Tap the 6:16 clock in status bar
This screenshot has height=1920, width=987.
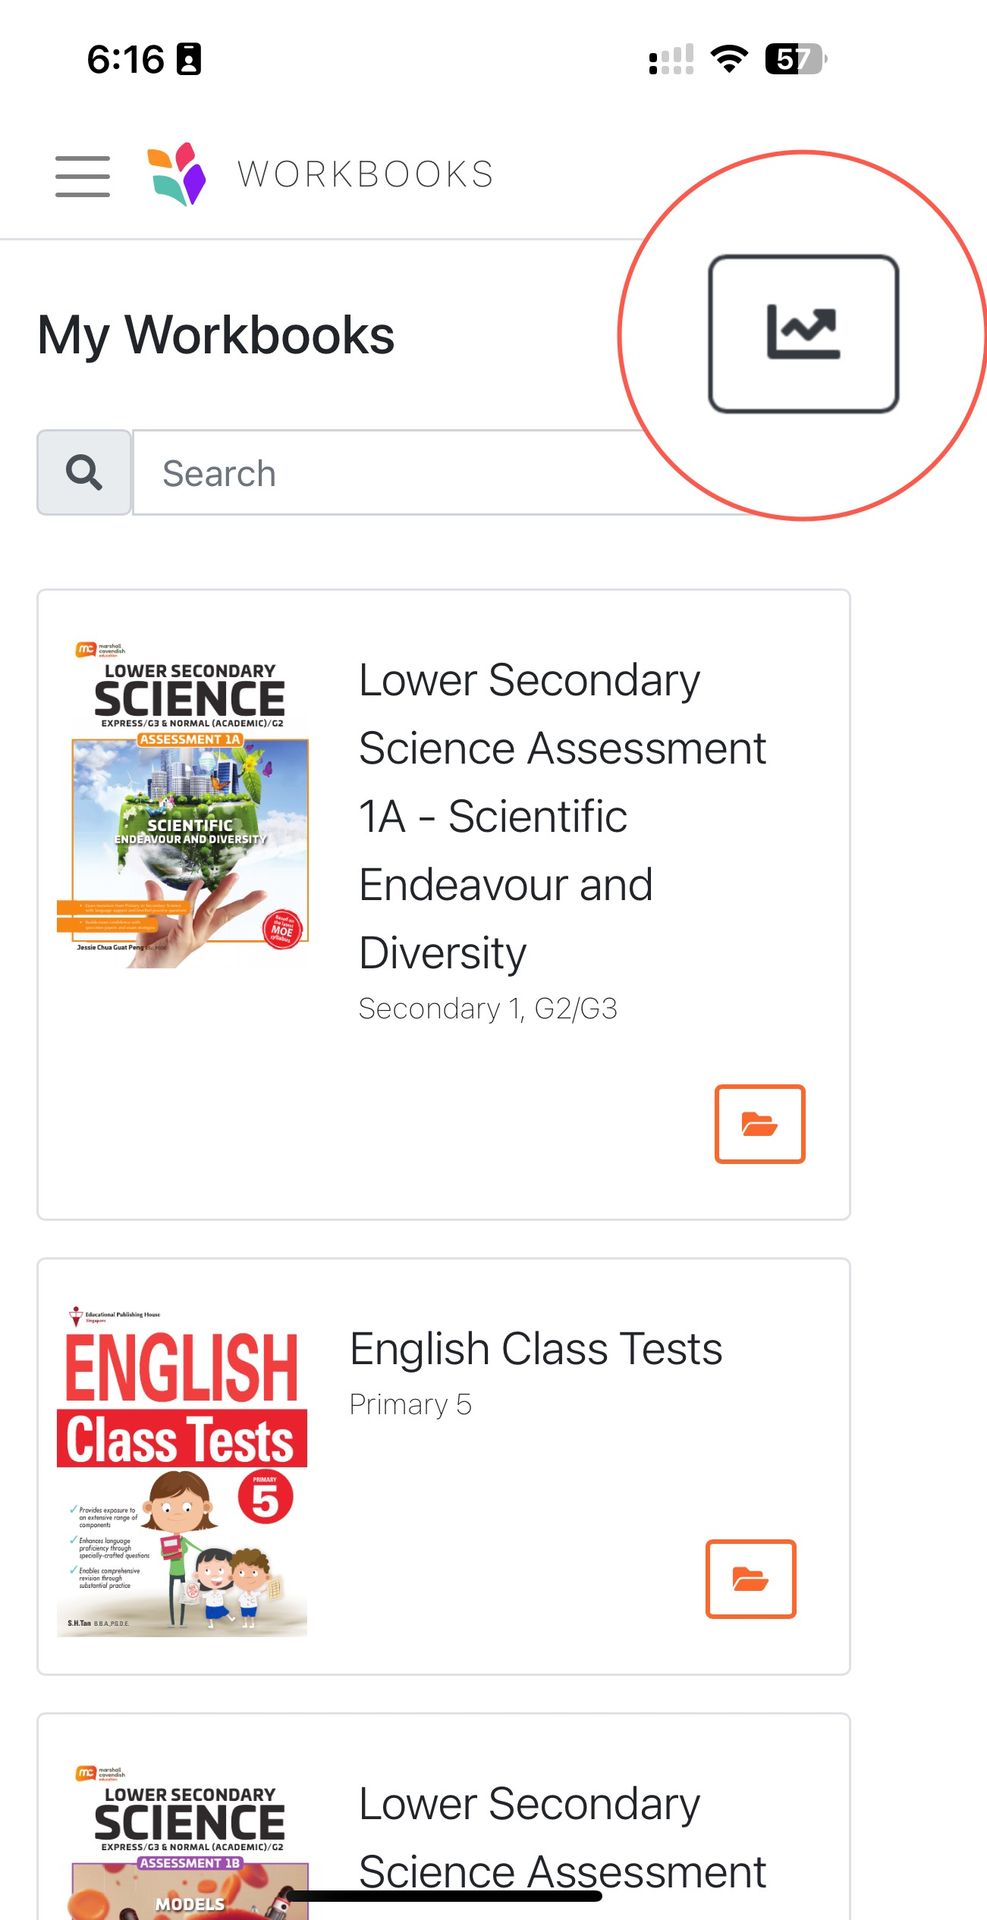click(125, 59)
